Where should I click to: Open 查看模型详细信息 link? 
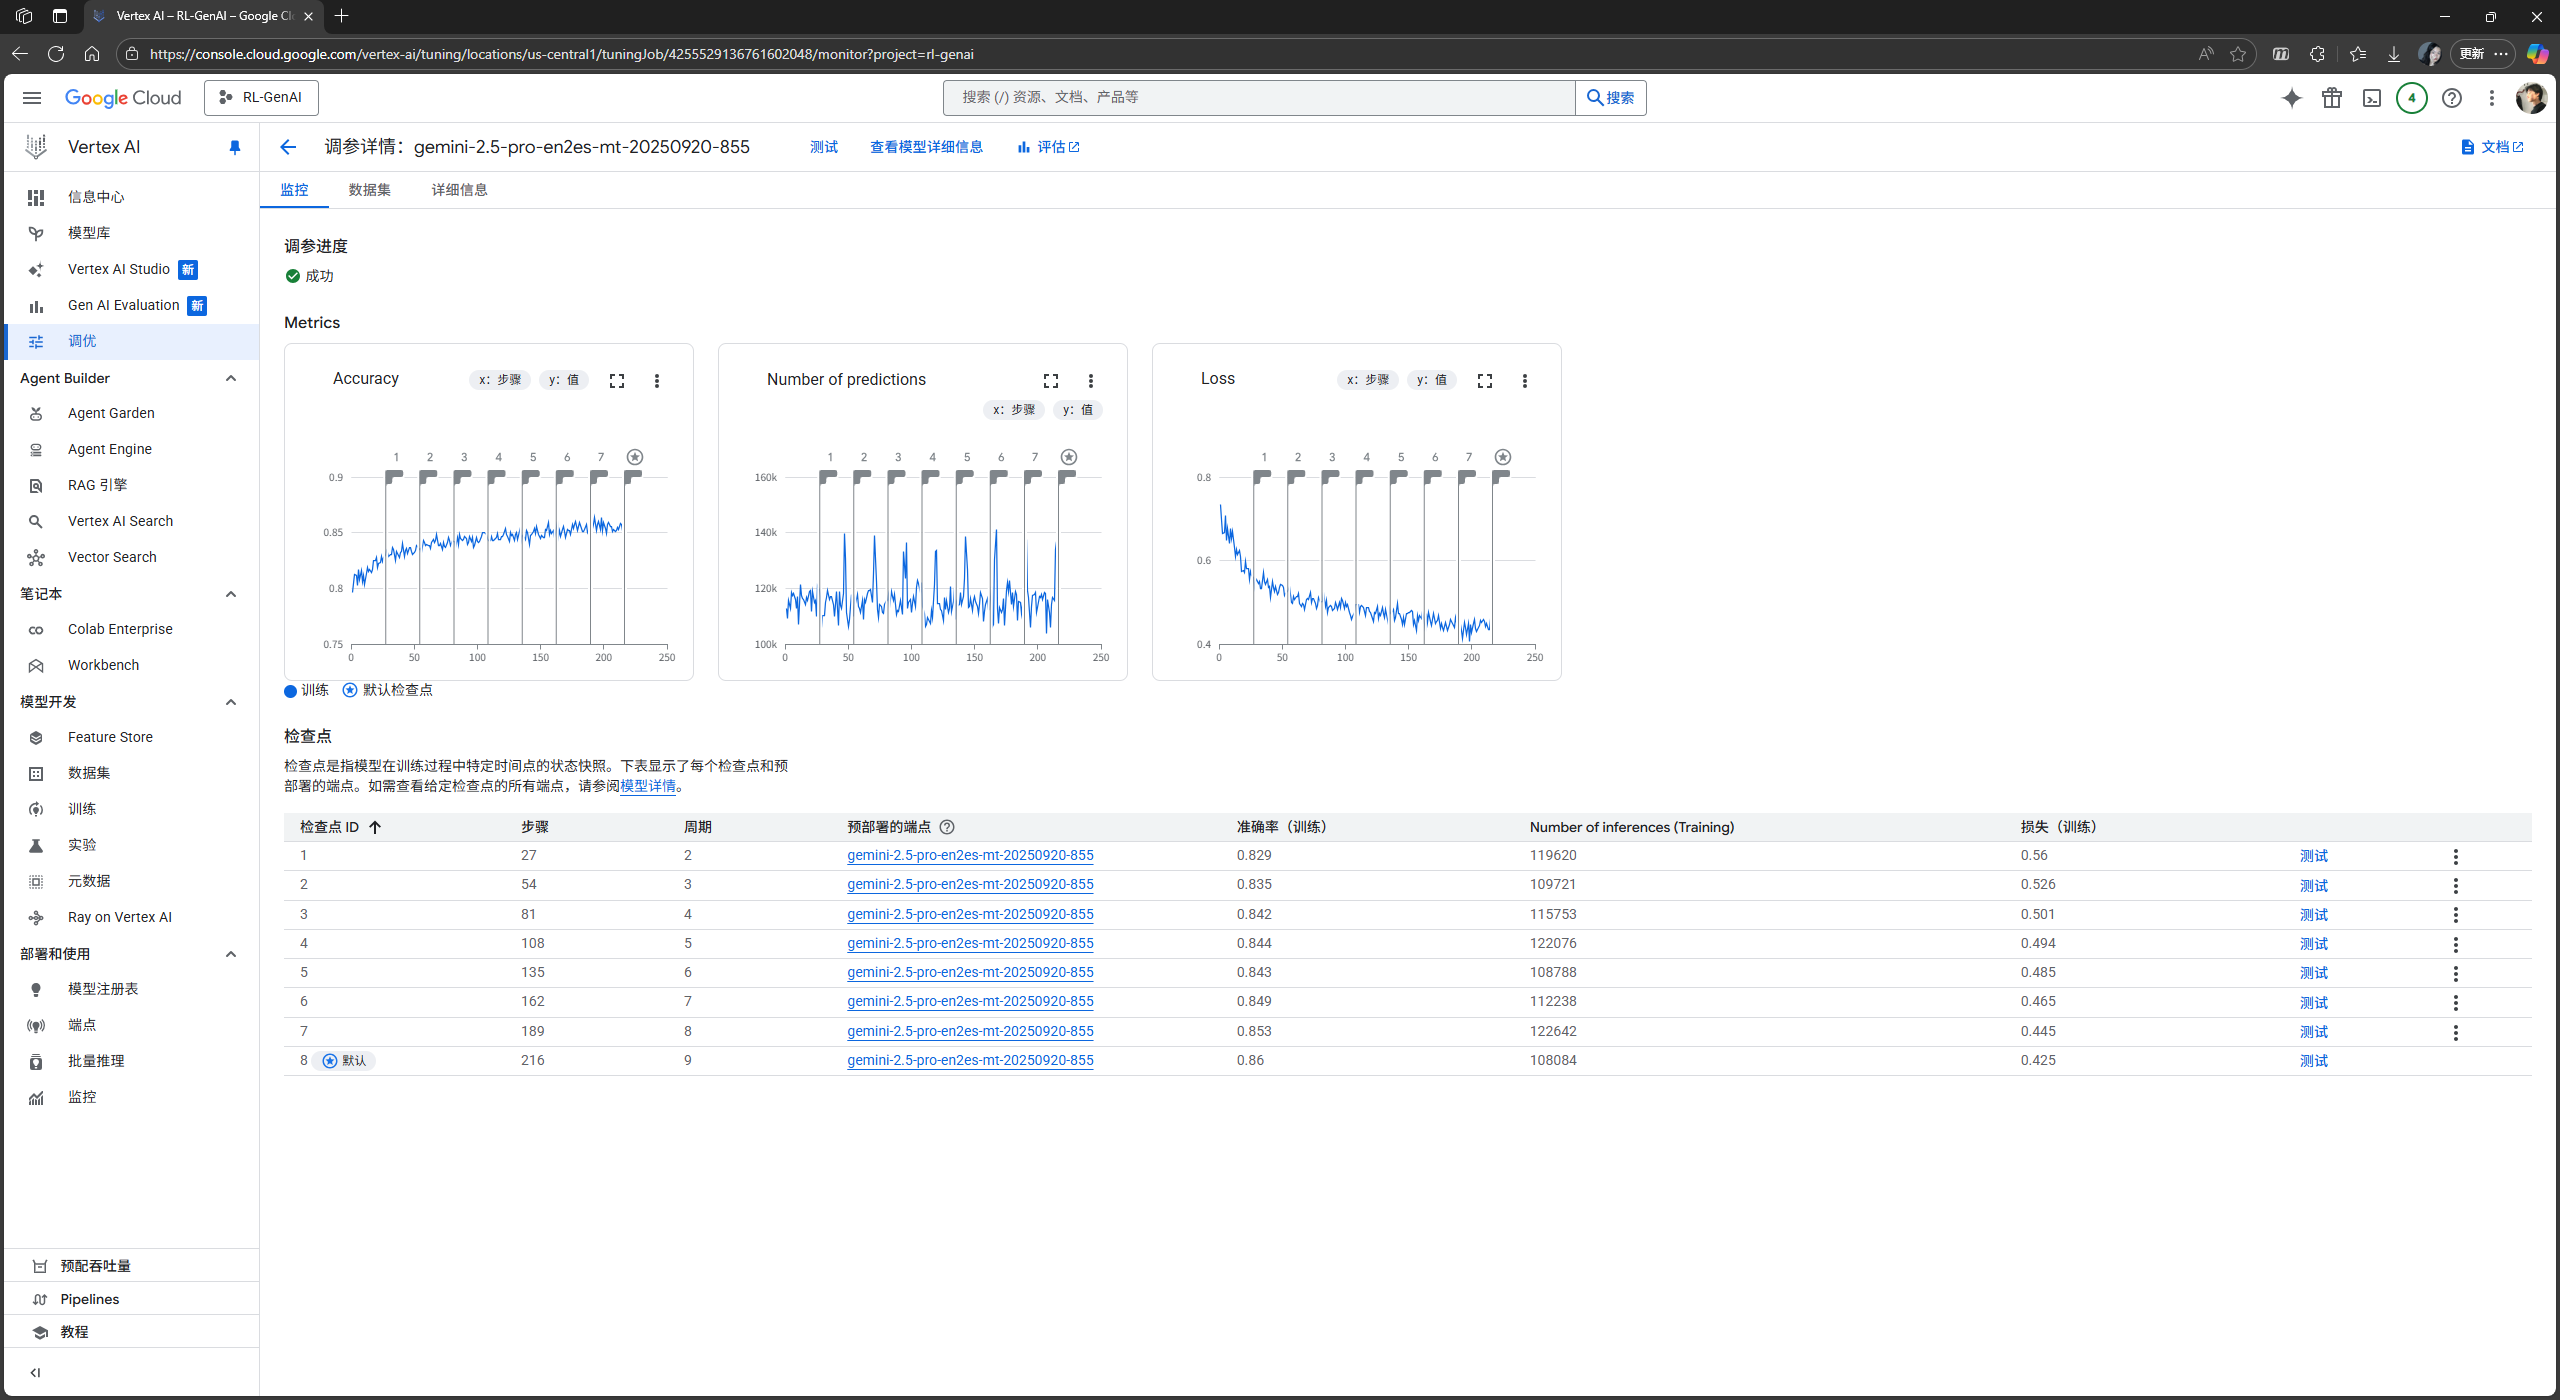click(926, 148)
